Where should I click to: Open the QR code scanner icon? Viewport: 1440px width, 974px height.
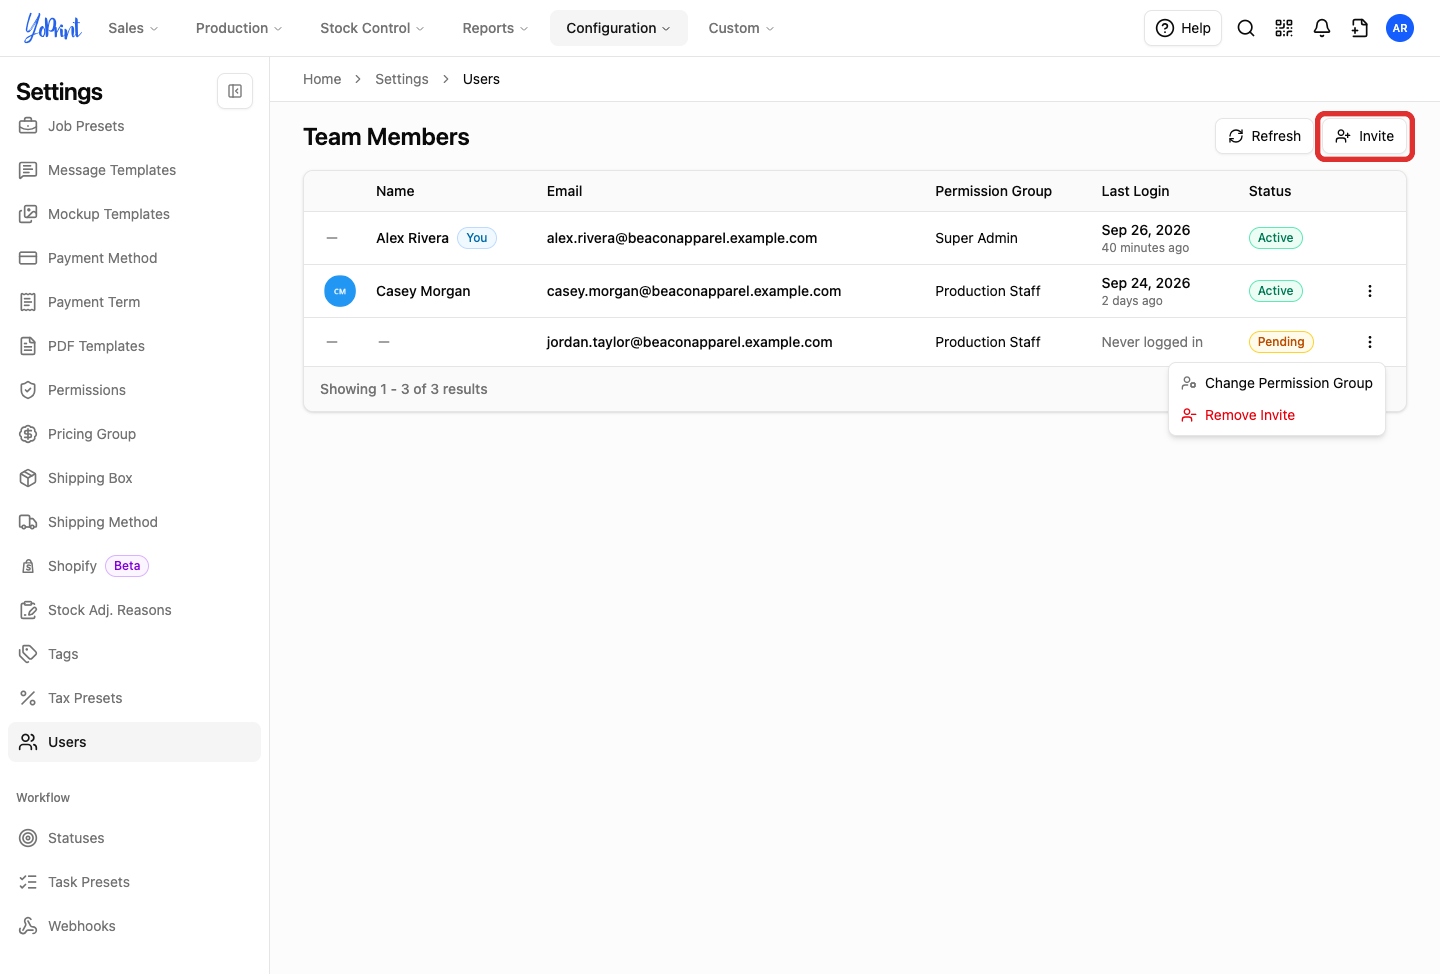click(x=1284, y=28)
